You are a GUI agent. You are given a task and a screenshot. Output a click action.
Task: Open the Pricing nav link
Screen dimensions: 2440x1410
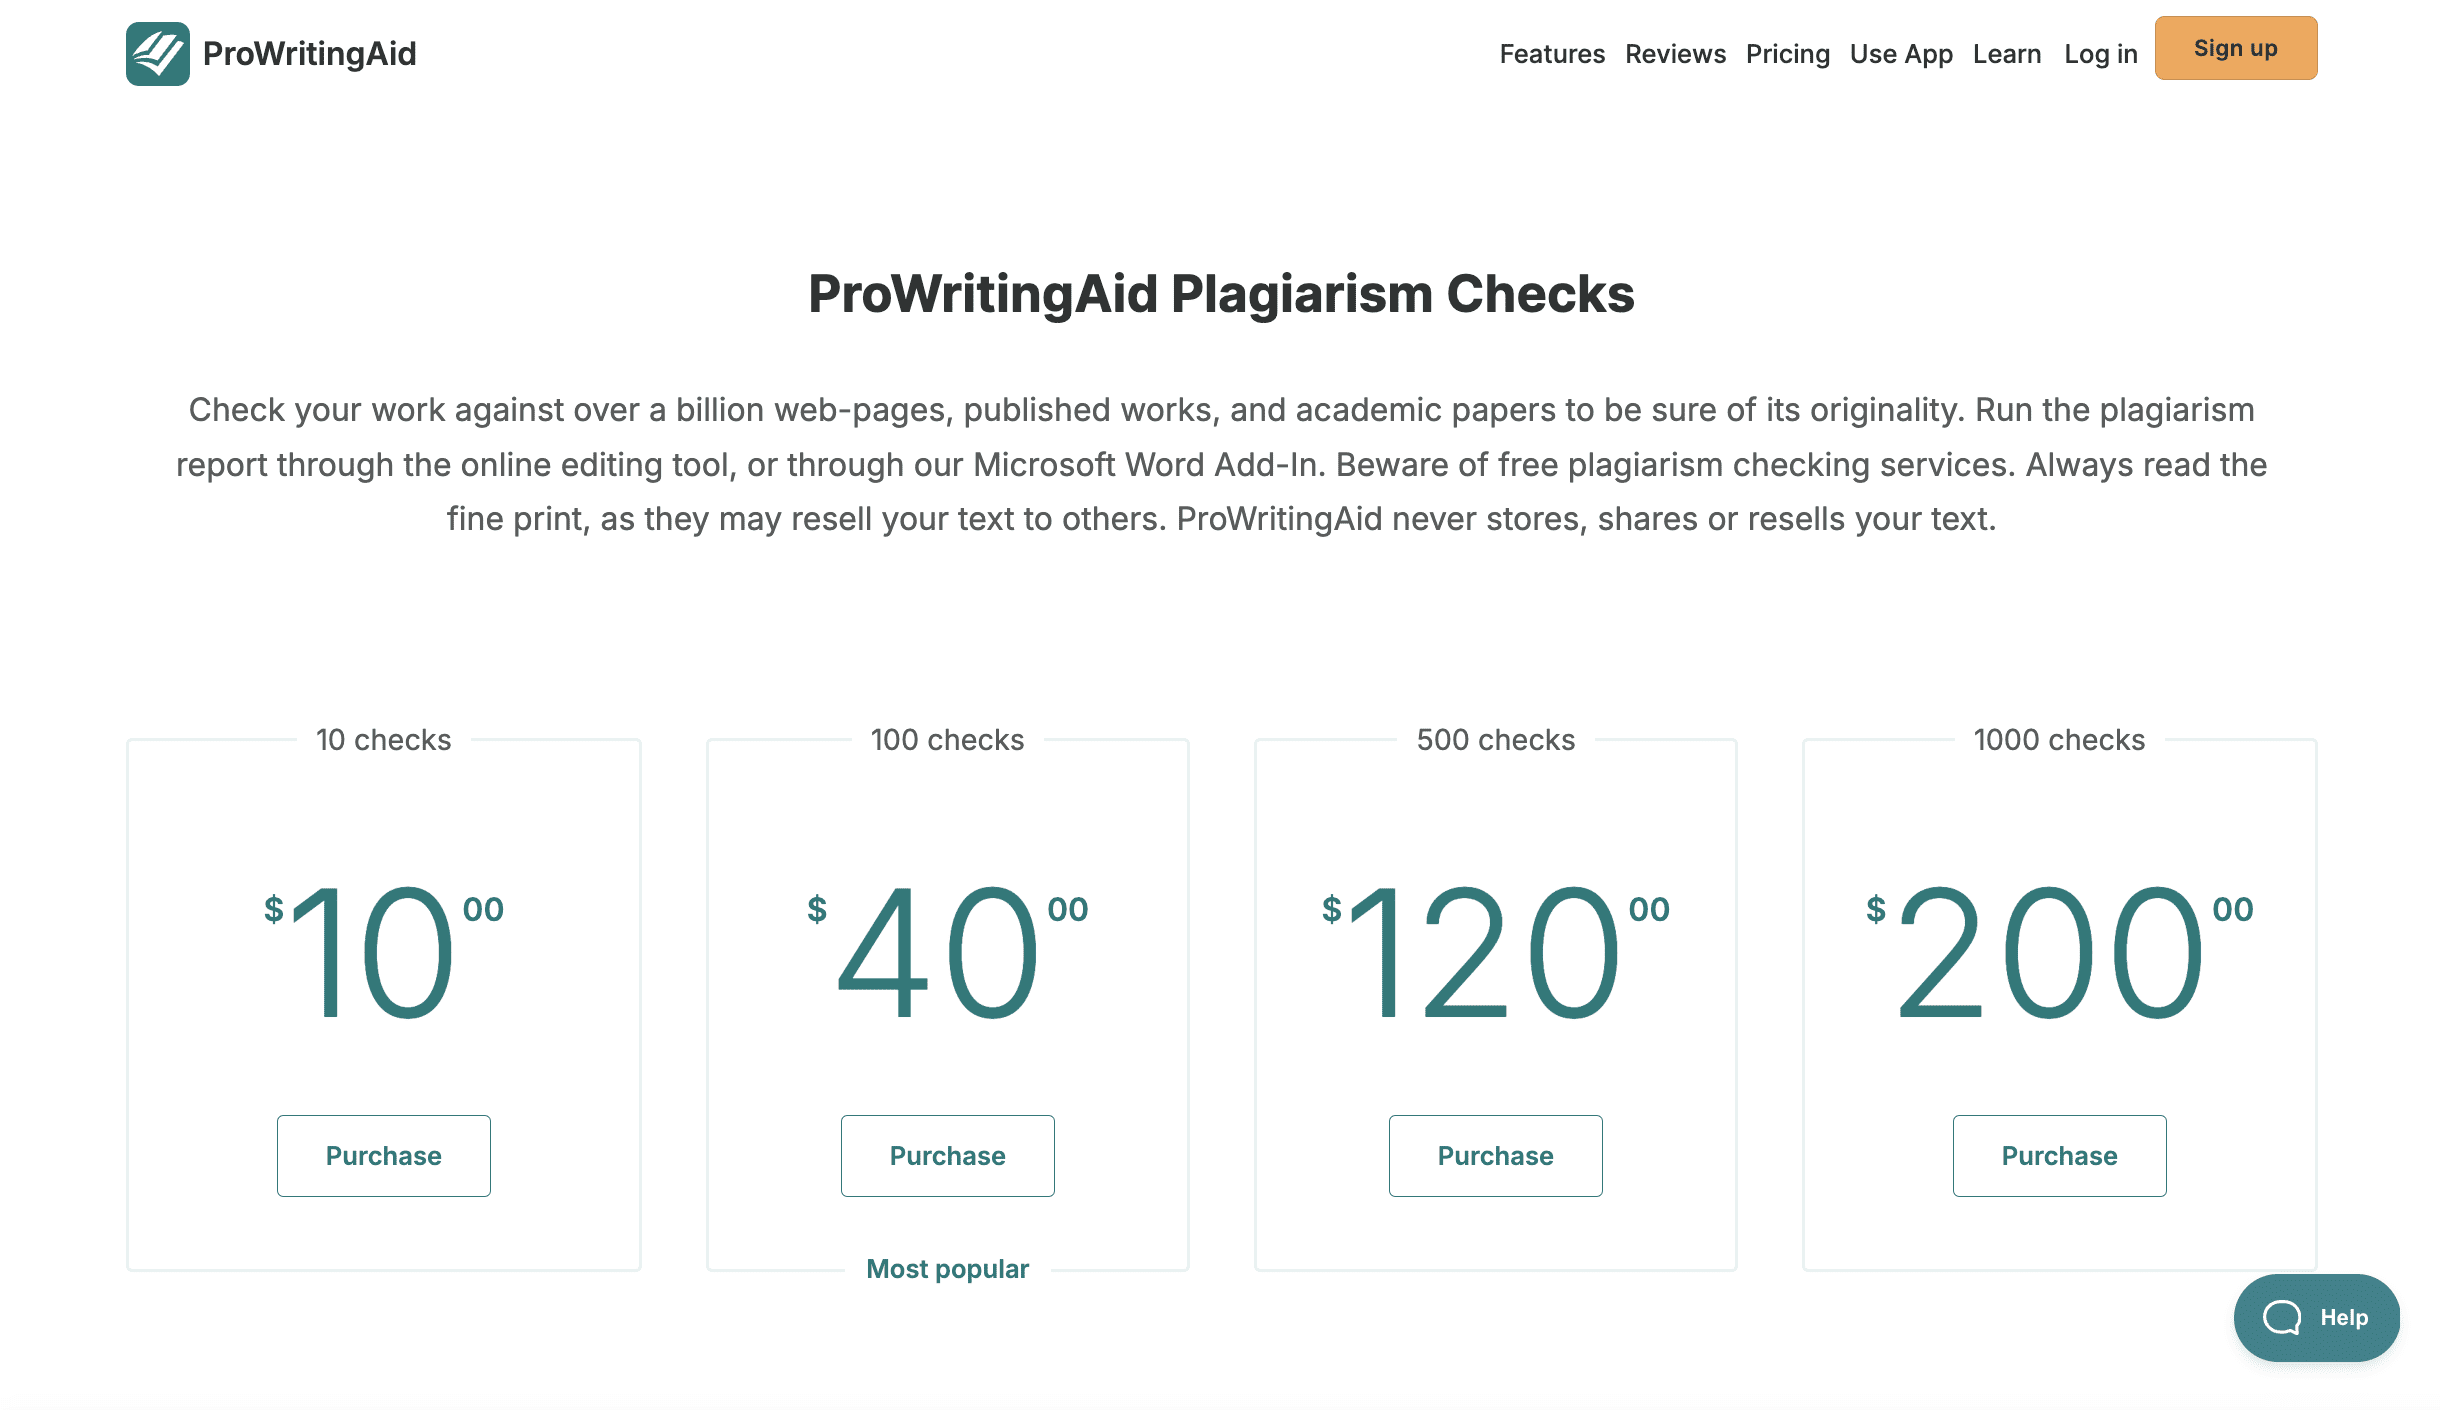pyautogui.click(x=1787, y=54)
